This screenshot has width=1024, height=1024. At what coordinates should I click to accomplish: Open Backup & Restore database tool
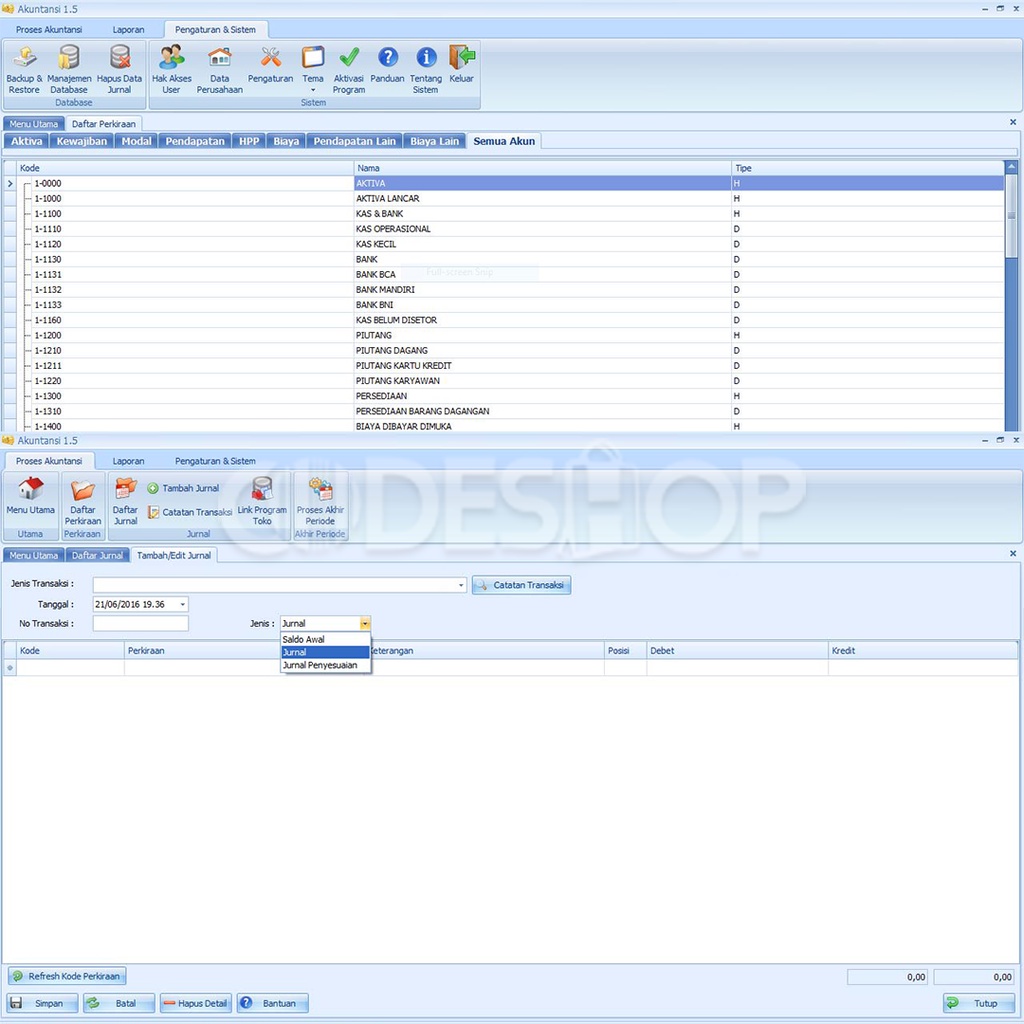click(24, 69)
